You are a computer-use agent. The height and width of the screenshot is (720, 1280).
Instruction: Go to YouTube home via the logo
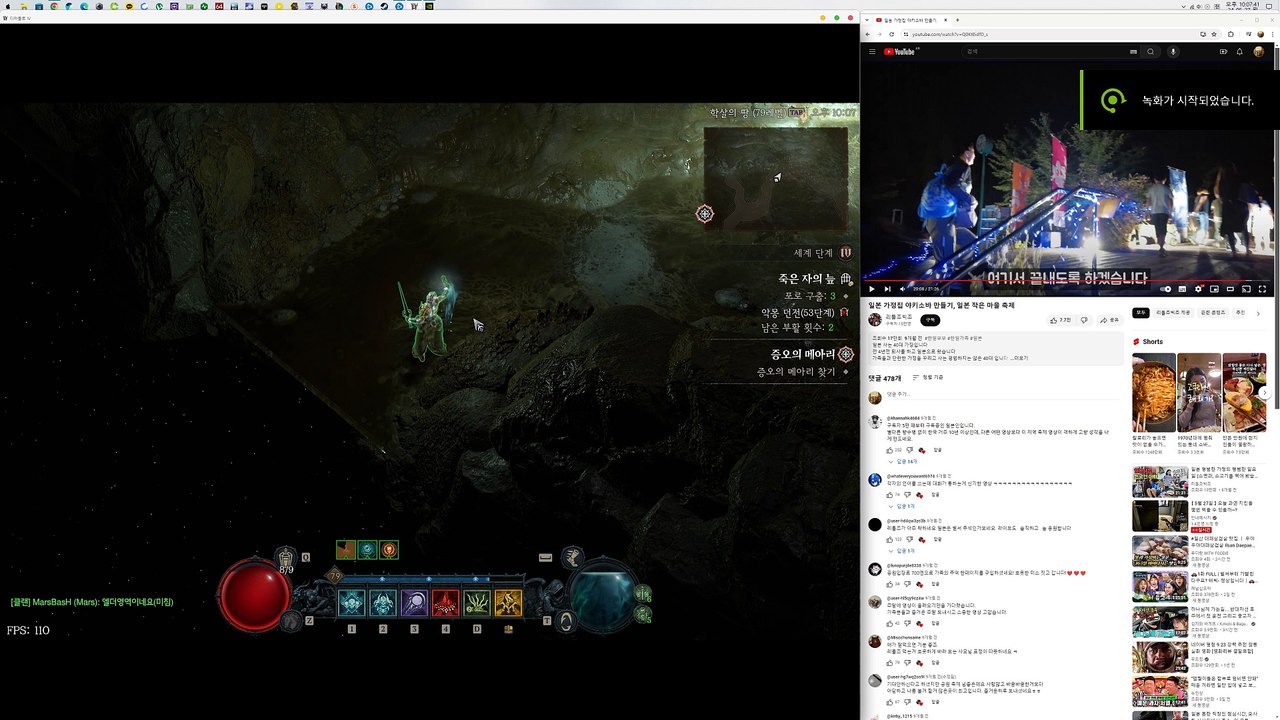[x=901, y=52]
